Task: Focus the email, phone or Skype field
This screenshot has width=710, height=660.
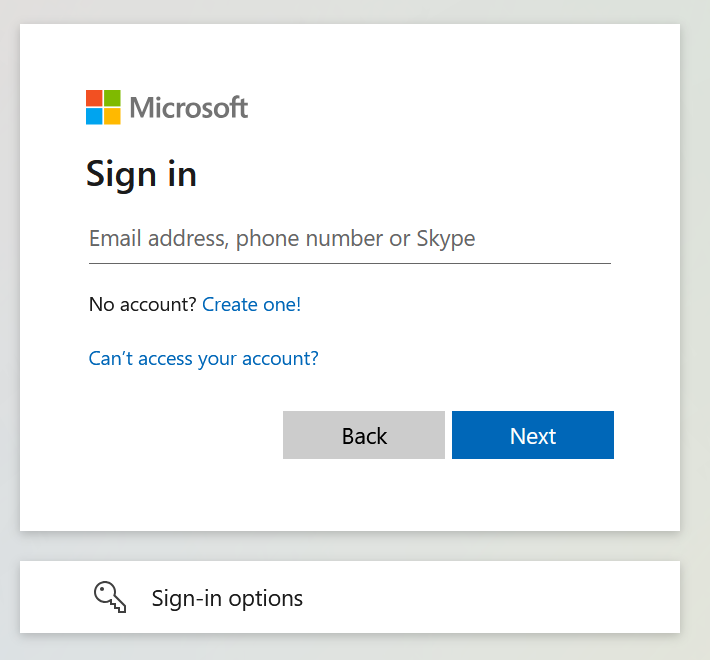Action: click(x=350, y=239)
